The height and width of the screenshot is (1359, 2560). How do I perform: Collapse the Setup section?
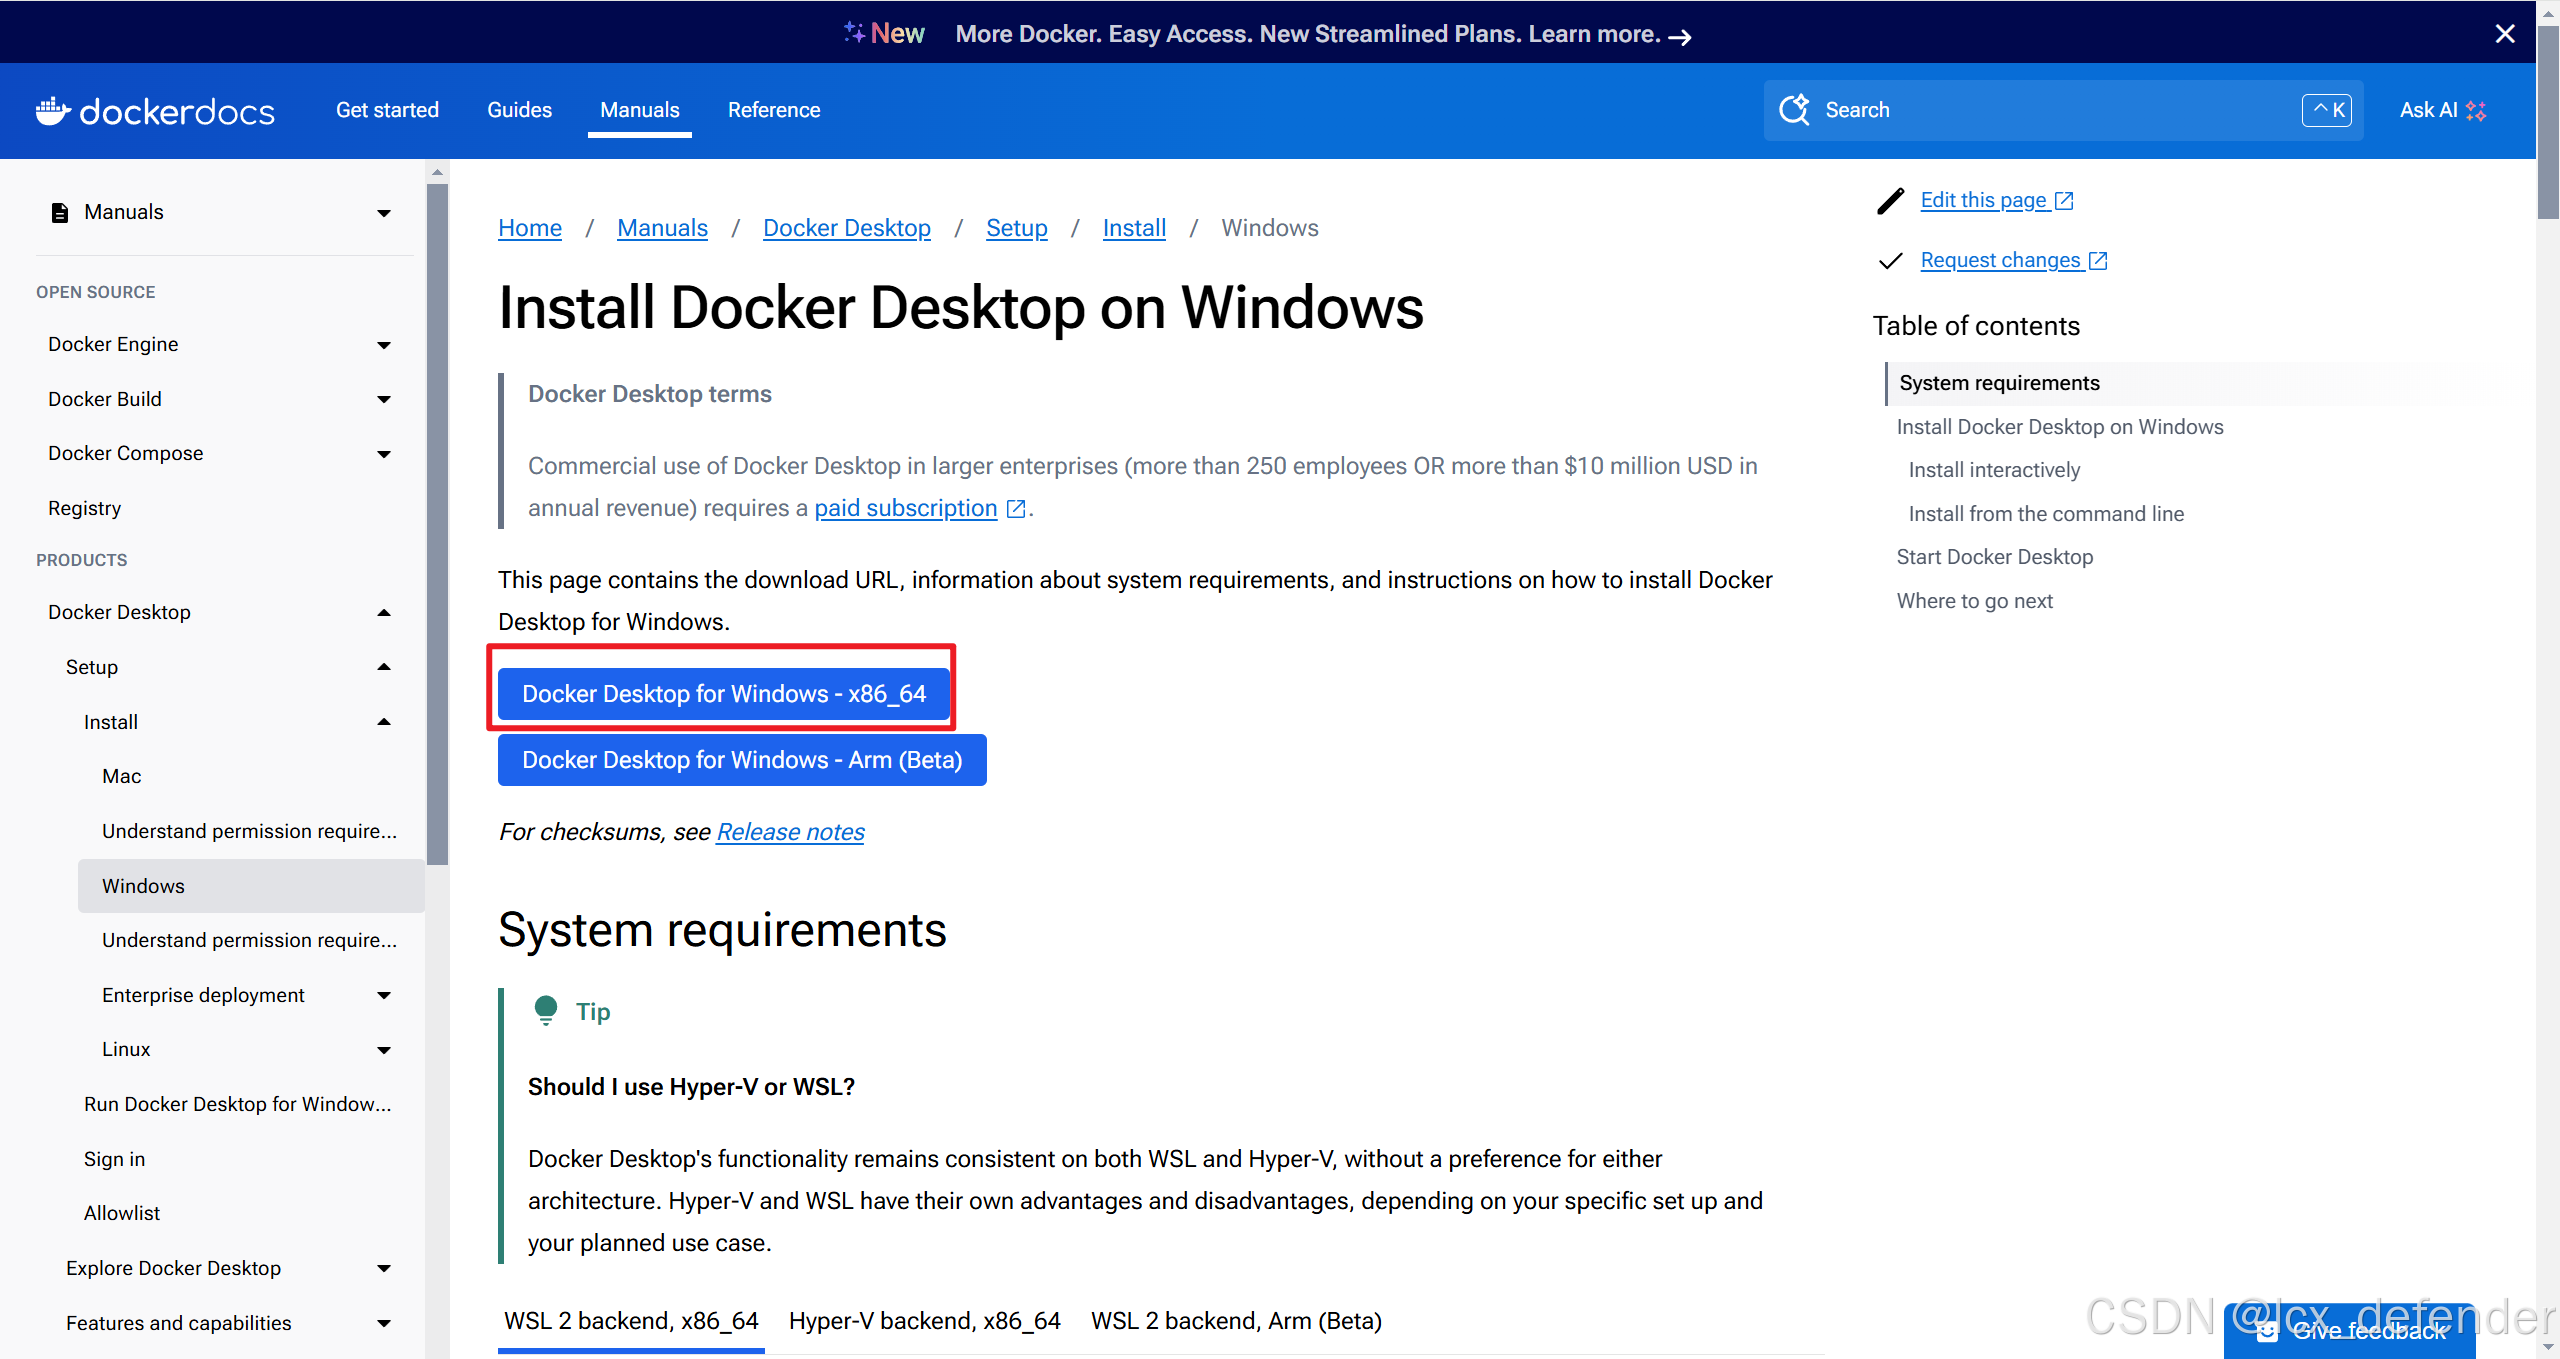pos(384,667)
